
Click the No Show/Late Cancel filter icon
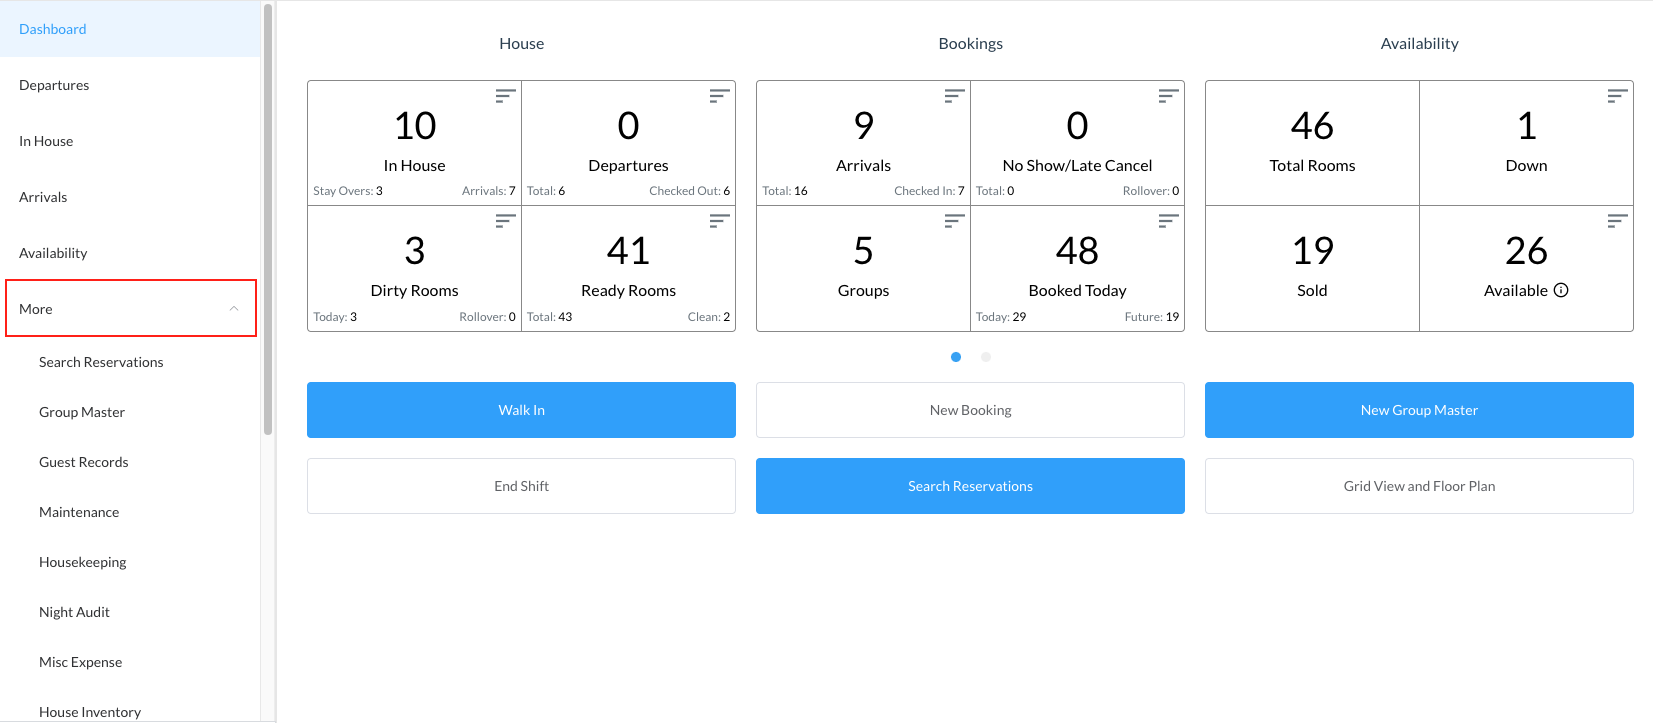pos(1168,96)
